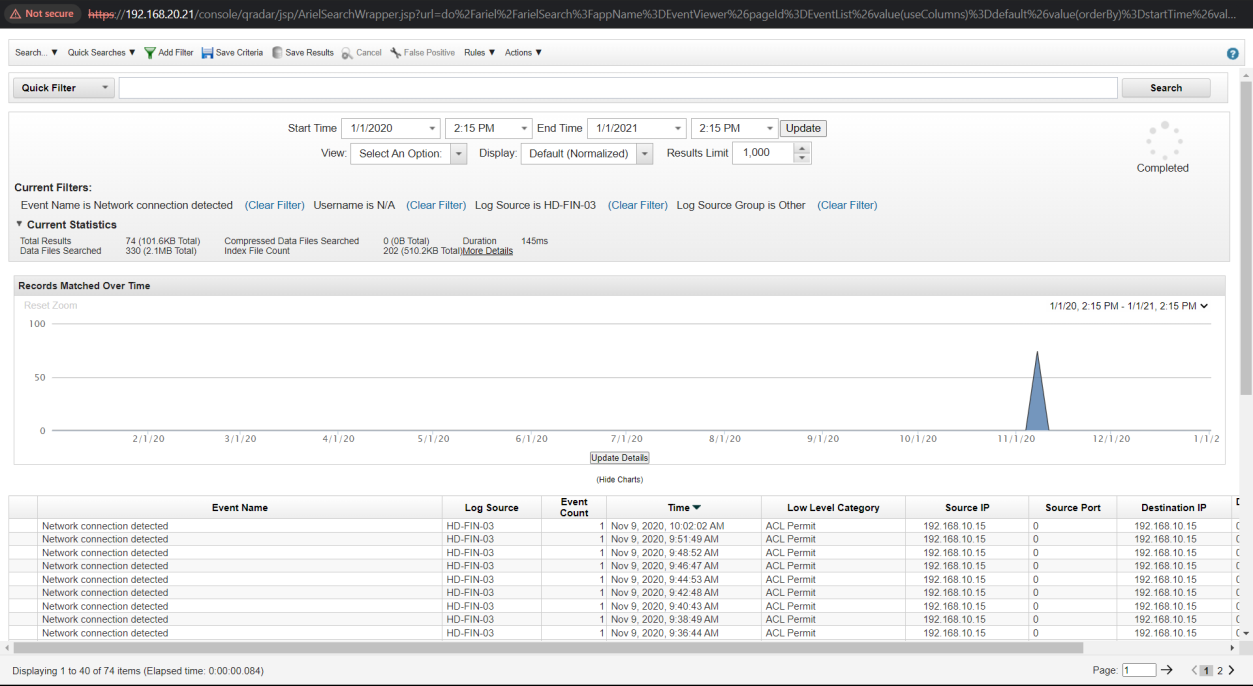This screenshot has width=1253, height=686.
Task: Click the Update time range button
Action: (803, 128)
